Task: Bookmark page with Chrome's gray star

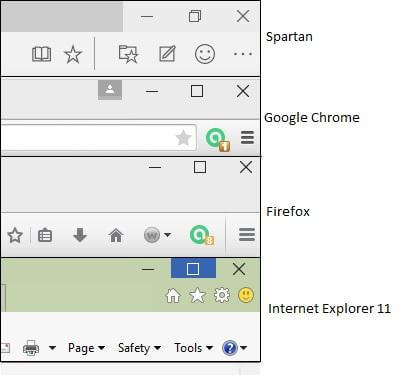Action: pyautogui.click(x=183, y=138)
